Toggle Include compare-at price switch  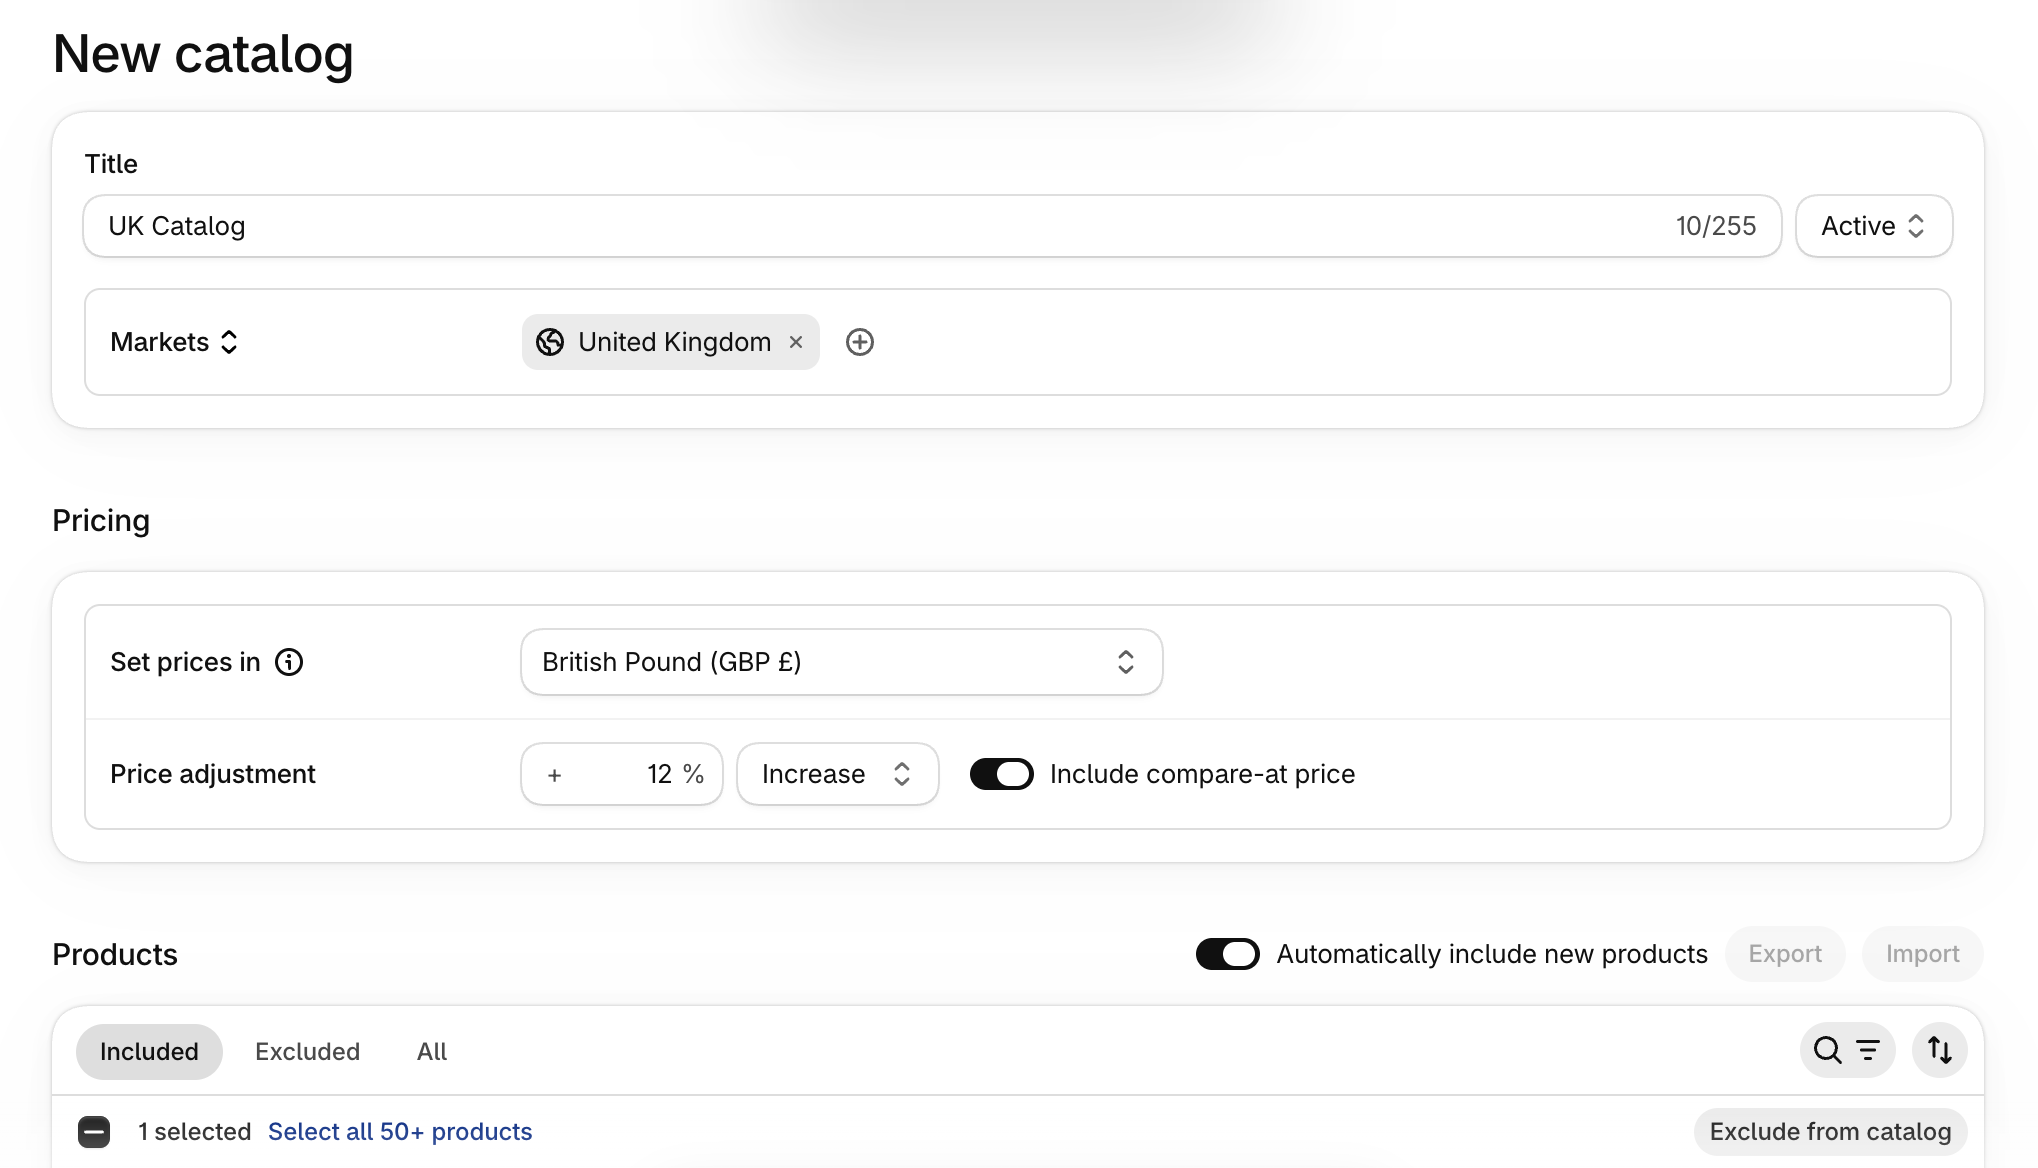1002,774
